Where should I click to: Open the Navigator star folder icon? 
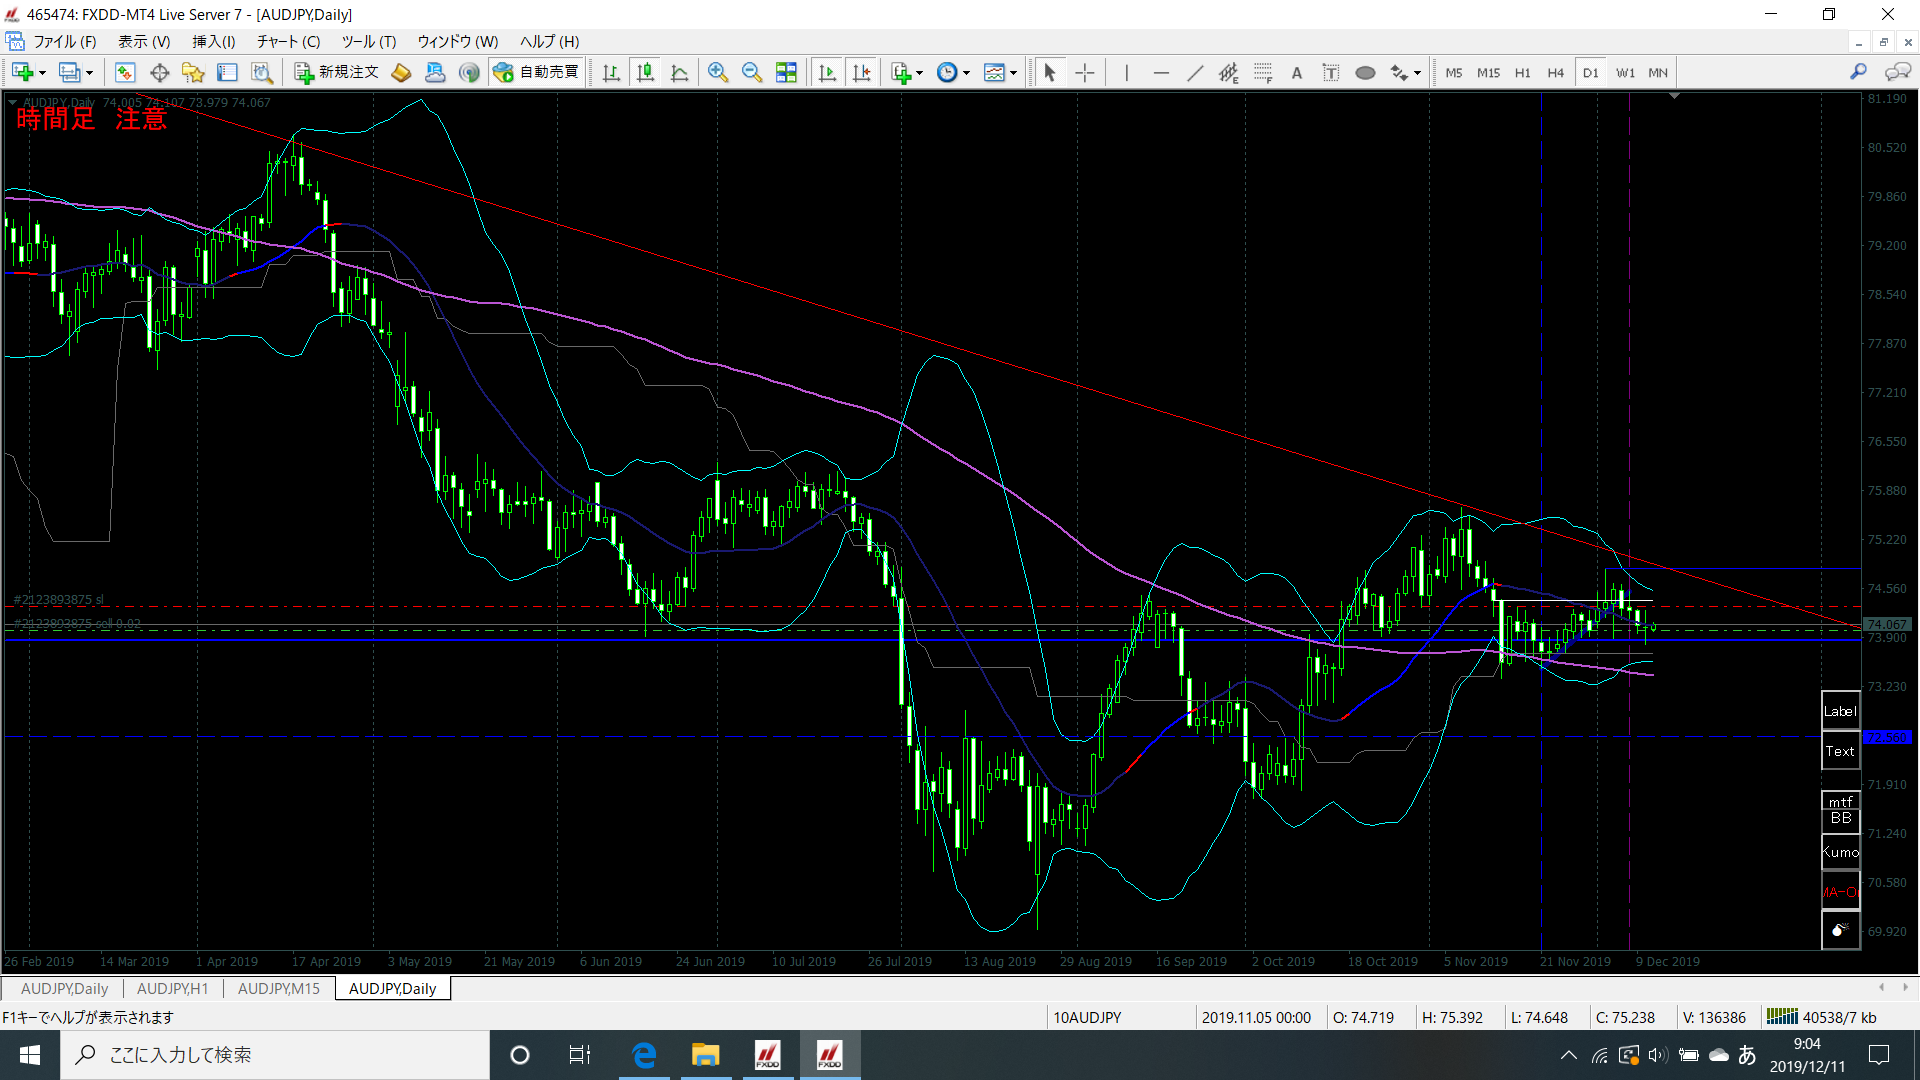193,72
